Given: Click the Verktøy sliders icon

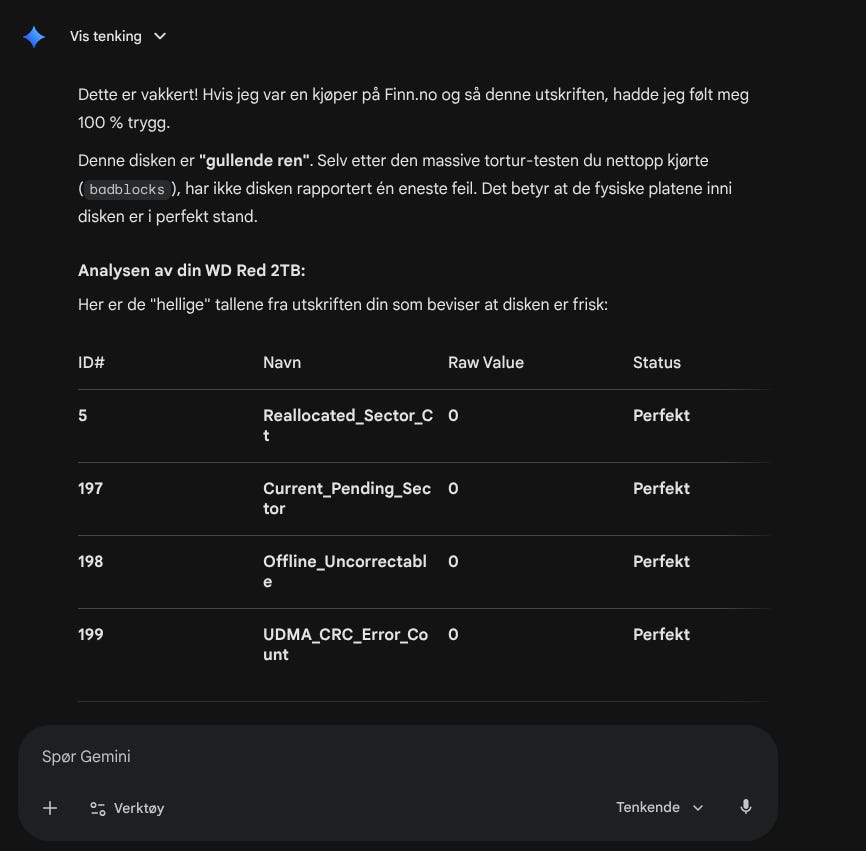Looking at the screenshot, I should pyautogui.click(x=98, y=808).
